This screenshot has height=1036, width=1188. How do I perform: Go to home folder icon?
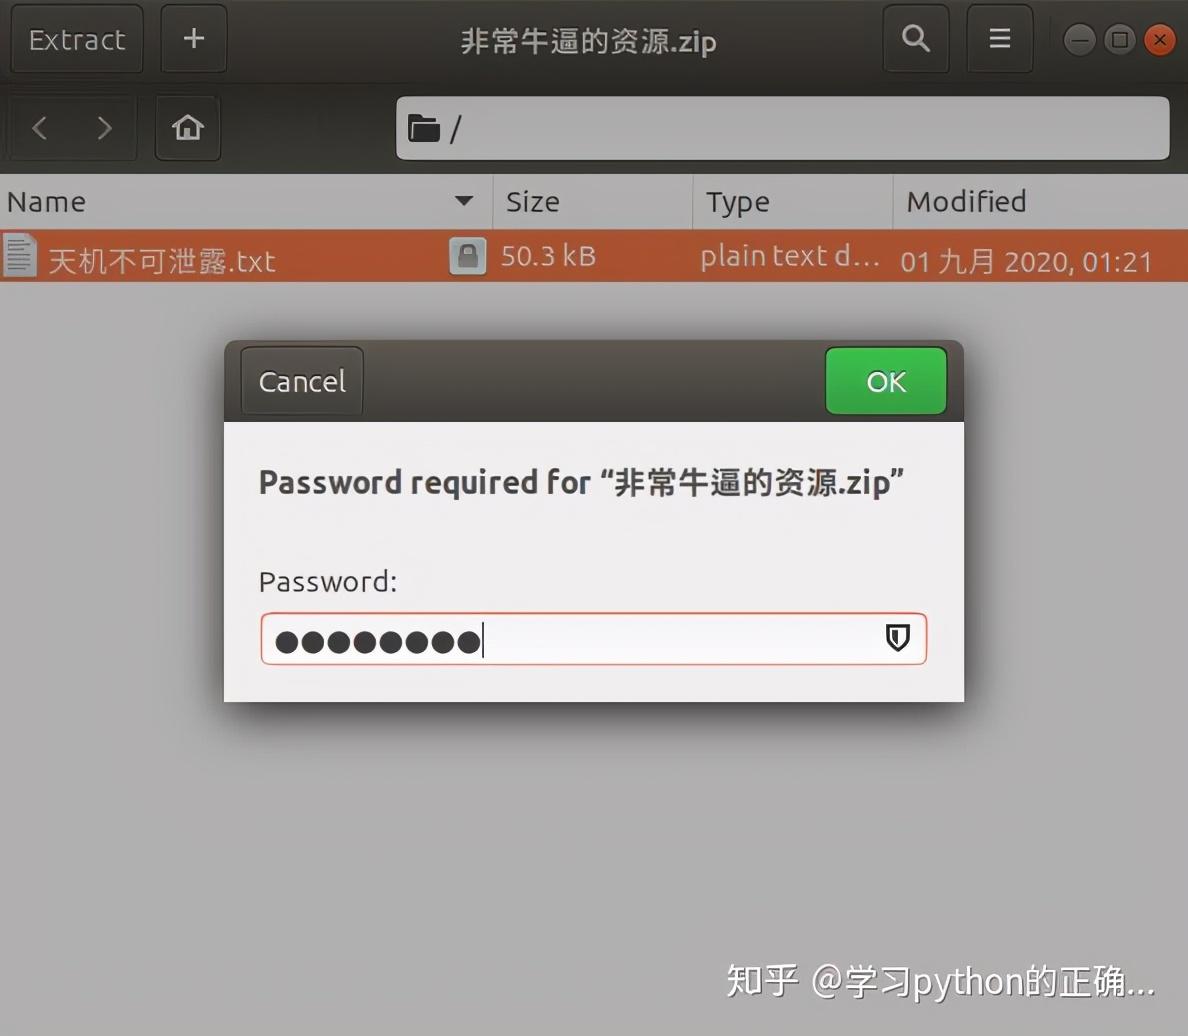188,127
